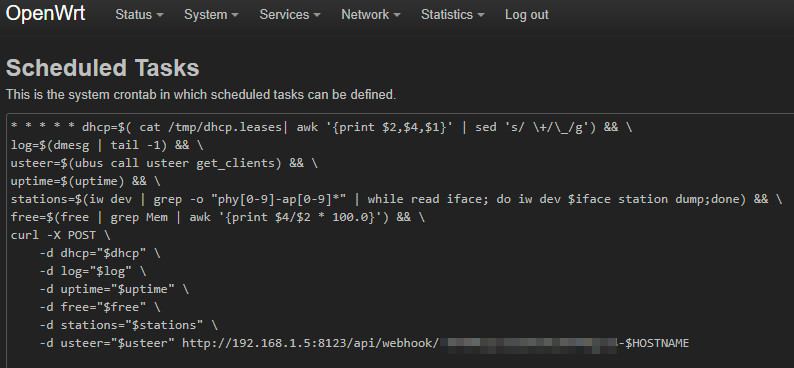This screenshot has height=368, width=794.
Task: Place cursor on the dhcp.leases crontab line
Action: (x=322, y=128)
